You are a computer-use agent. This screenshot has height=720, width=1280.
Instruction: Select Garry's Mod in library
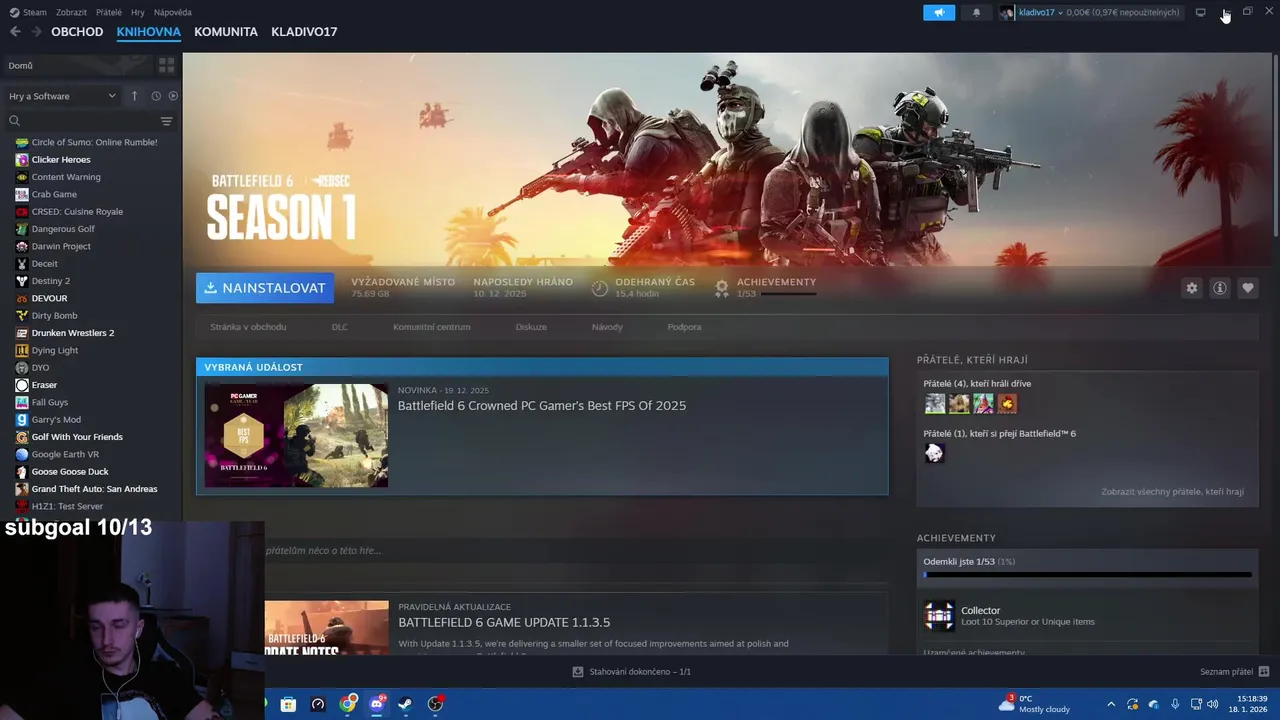tap(56, 420)
